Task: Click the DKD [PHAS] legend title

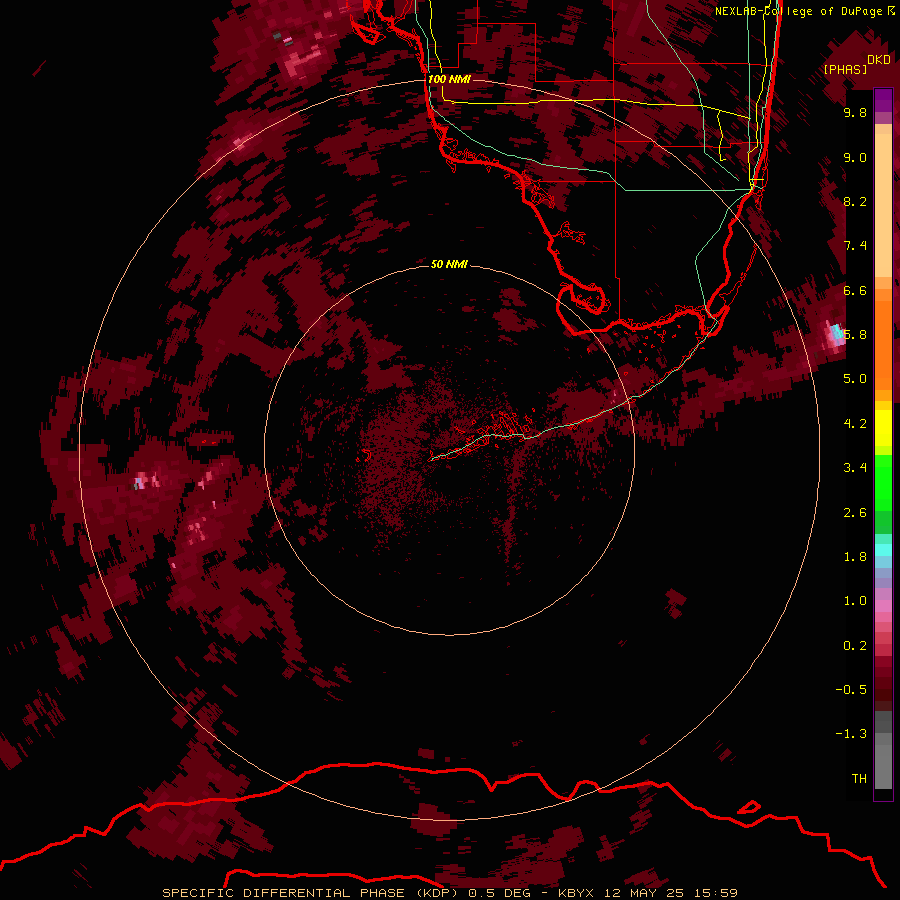Action: (856, 65)
